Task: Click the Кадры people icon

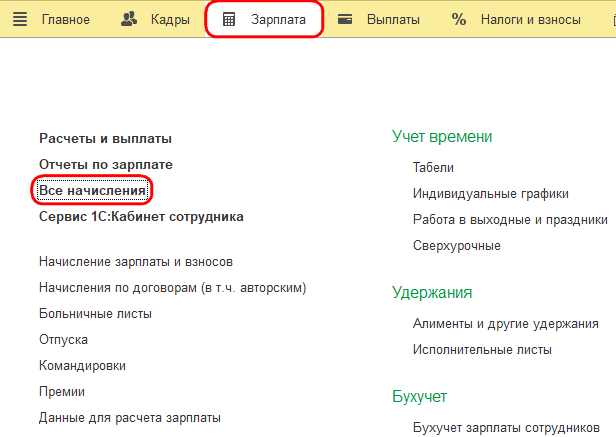Action: (x=129, y=19)
